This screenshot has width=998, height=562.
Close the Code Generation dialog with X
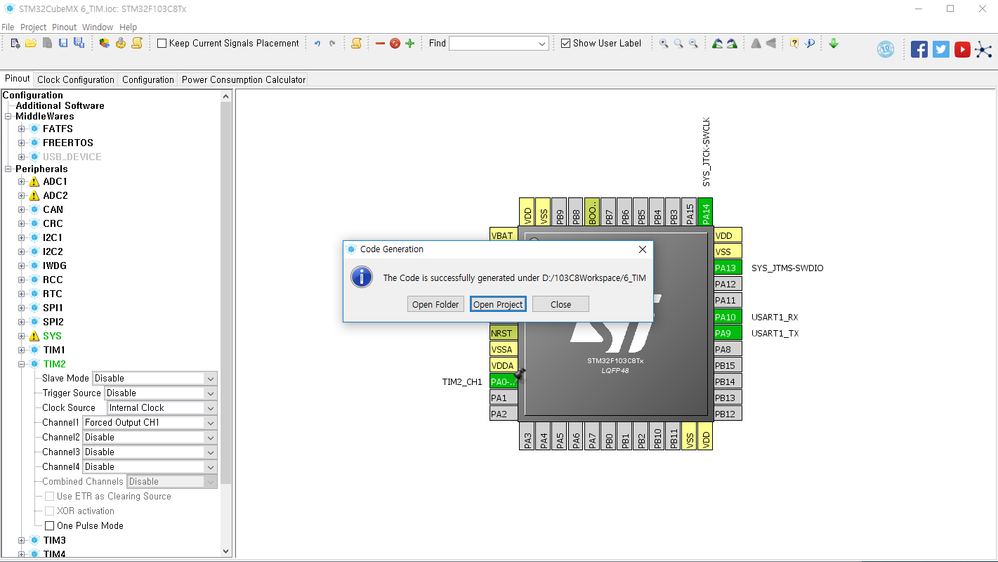pyautogui.click(x=642, y=249)
